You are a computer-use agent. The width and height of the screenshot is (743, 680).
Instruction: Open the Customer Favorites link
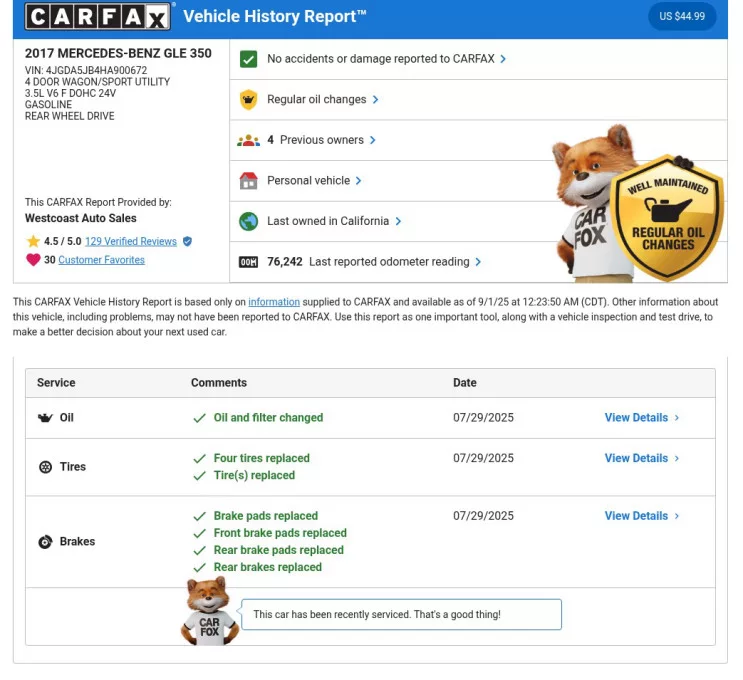[x=101, y=260]
